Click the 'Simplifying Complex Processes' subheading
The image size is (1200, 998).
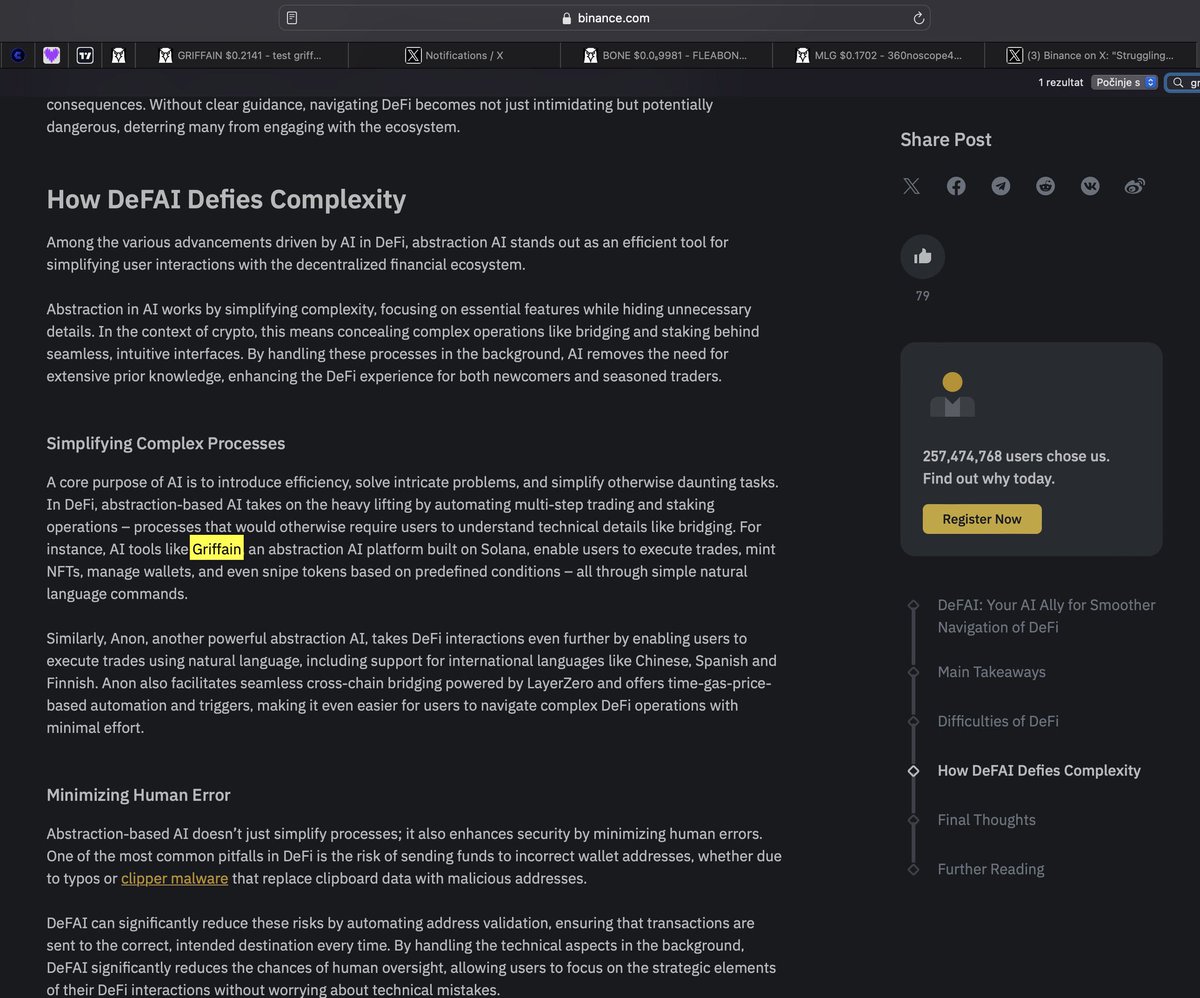[166, 444]
